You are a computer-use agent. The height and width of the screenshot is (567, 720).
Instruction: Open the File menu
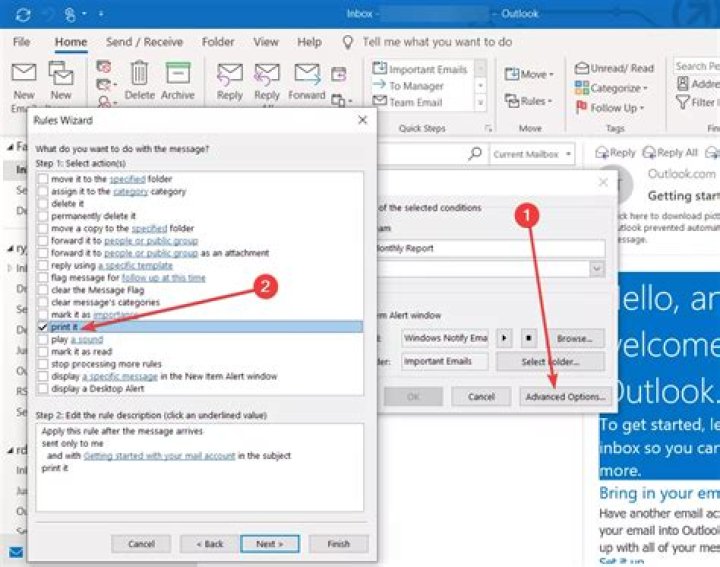(21, 42)
